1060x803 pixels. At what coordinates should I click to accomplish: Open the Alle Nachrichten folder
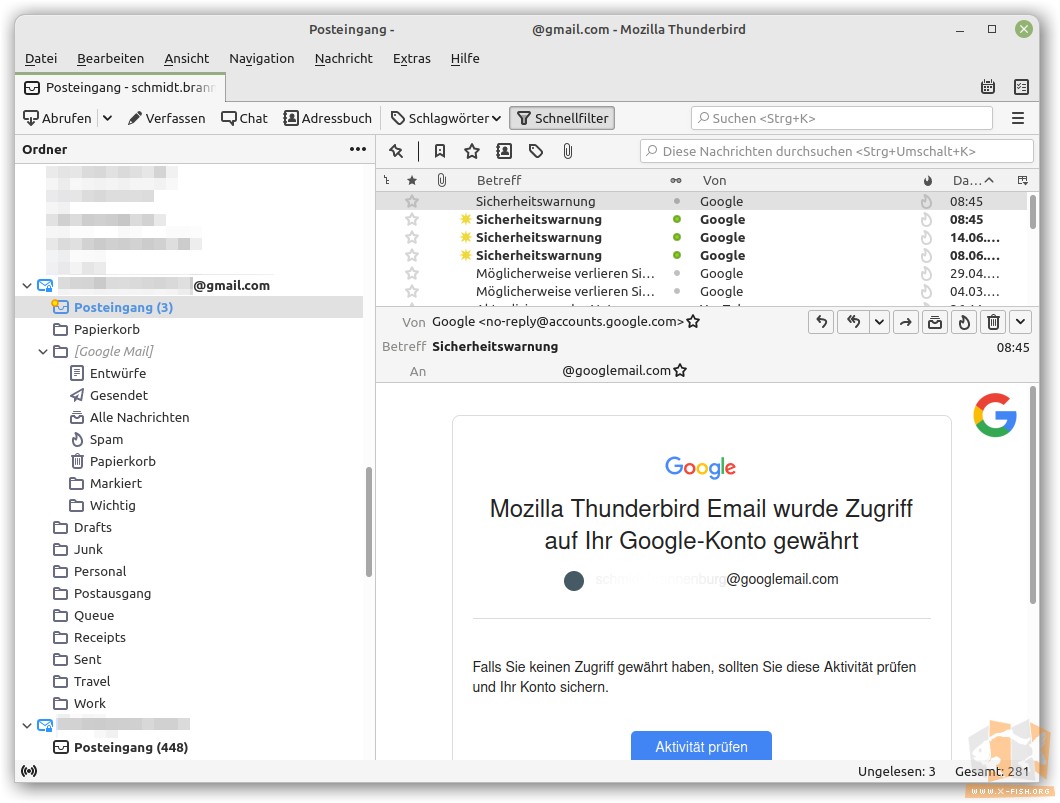tap(130, 417)
